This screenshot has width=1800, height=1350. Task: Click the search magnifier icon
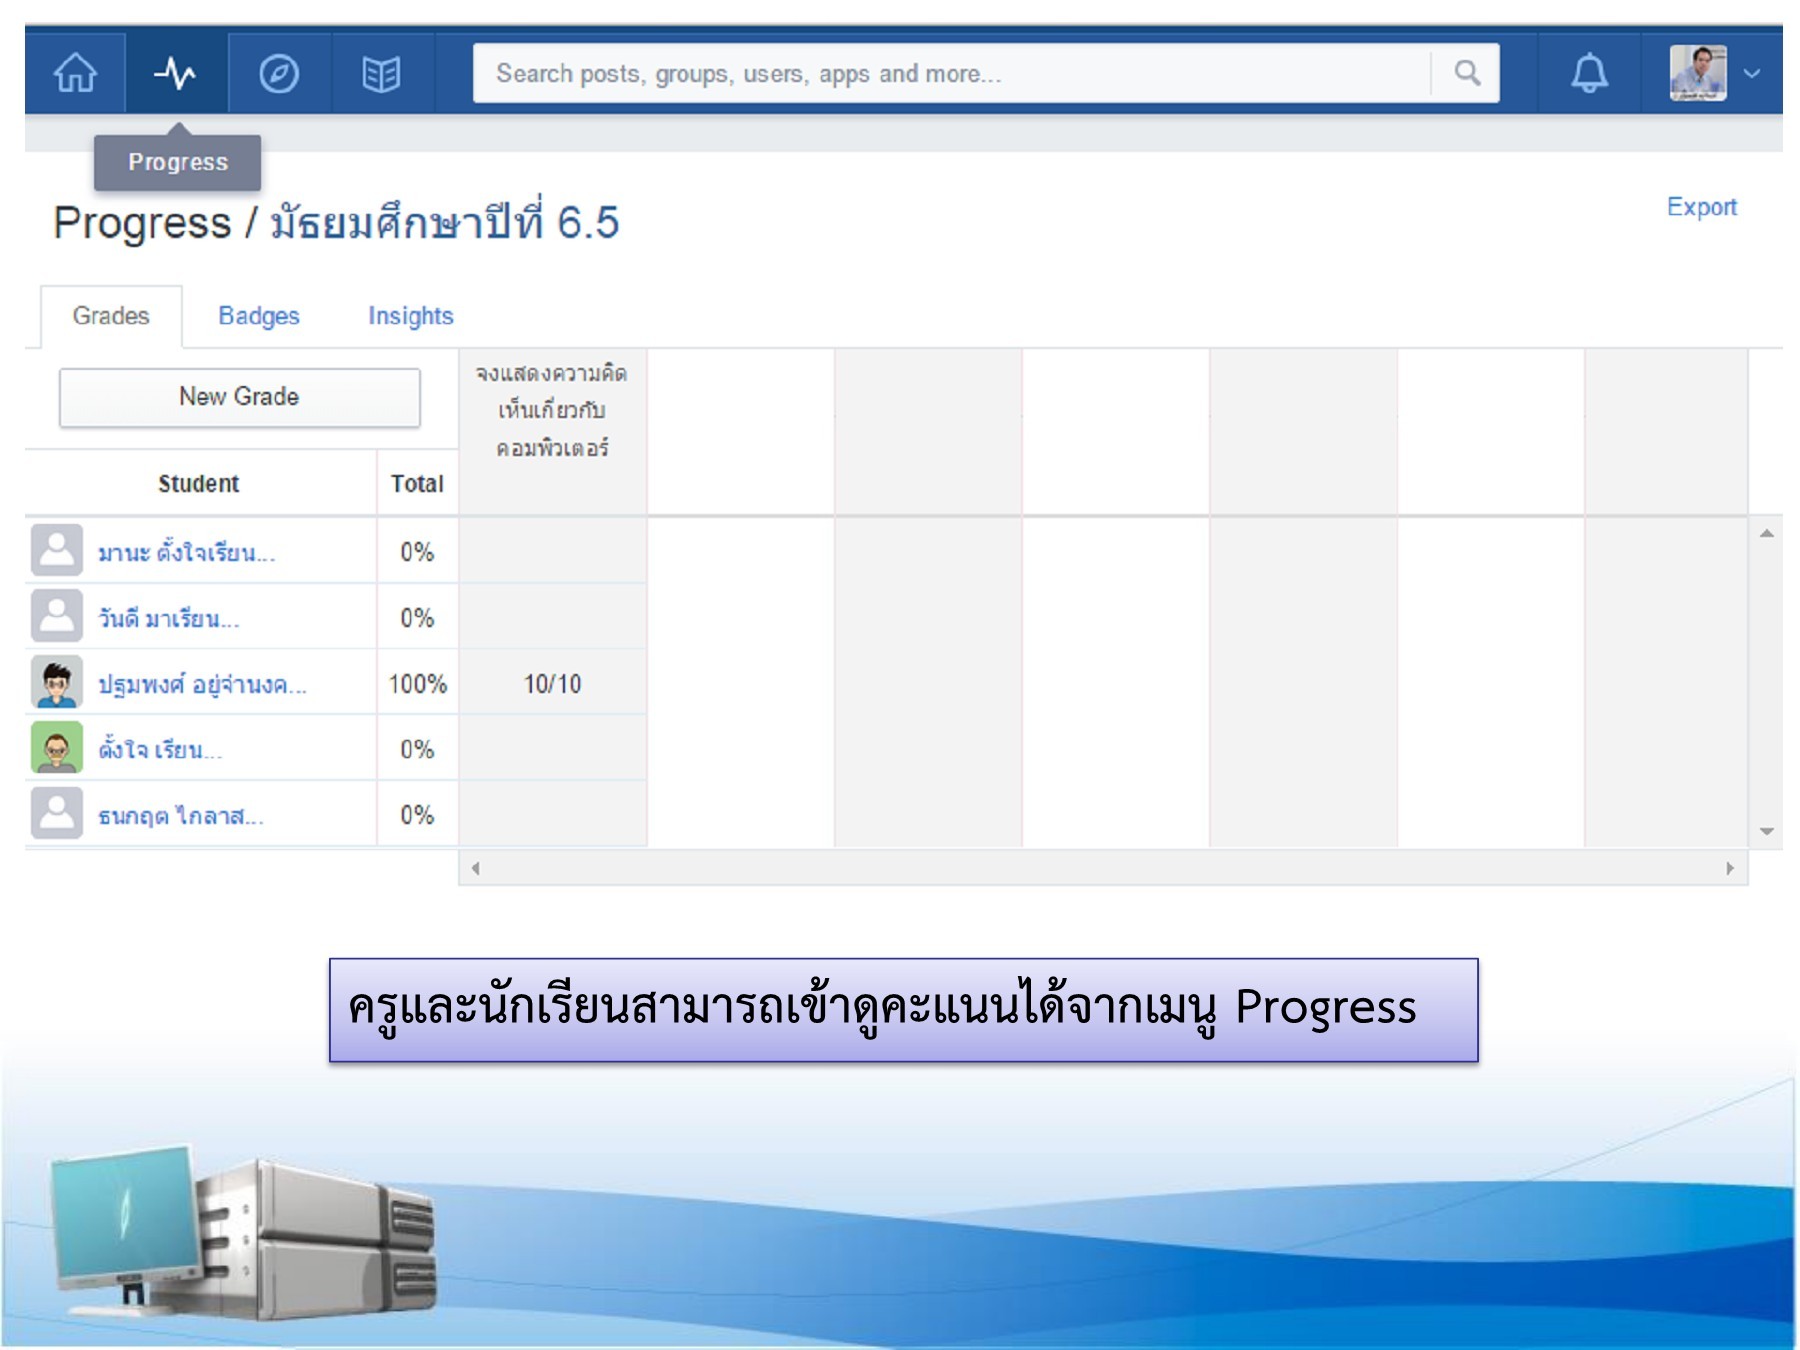(x=1466, y=72)
